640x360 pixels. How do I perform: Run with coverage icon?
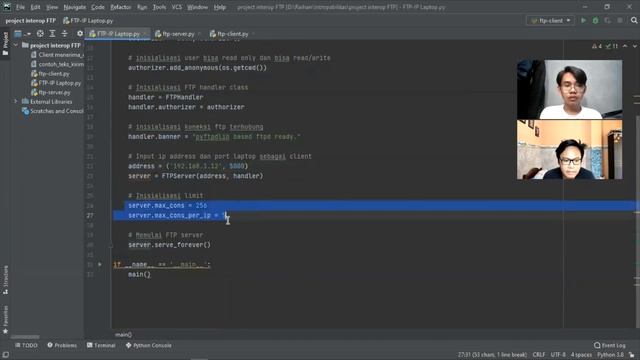point(607,20)
